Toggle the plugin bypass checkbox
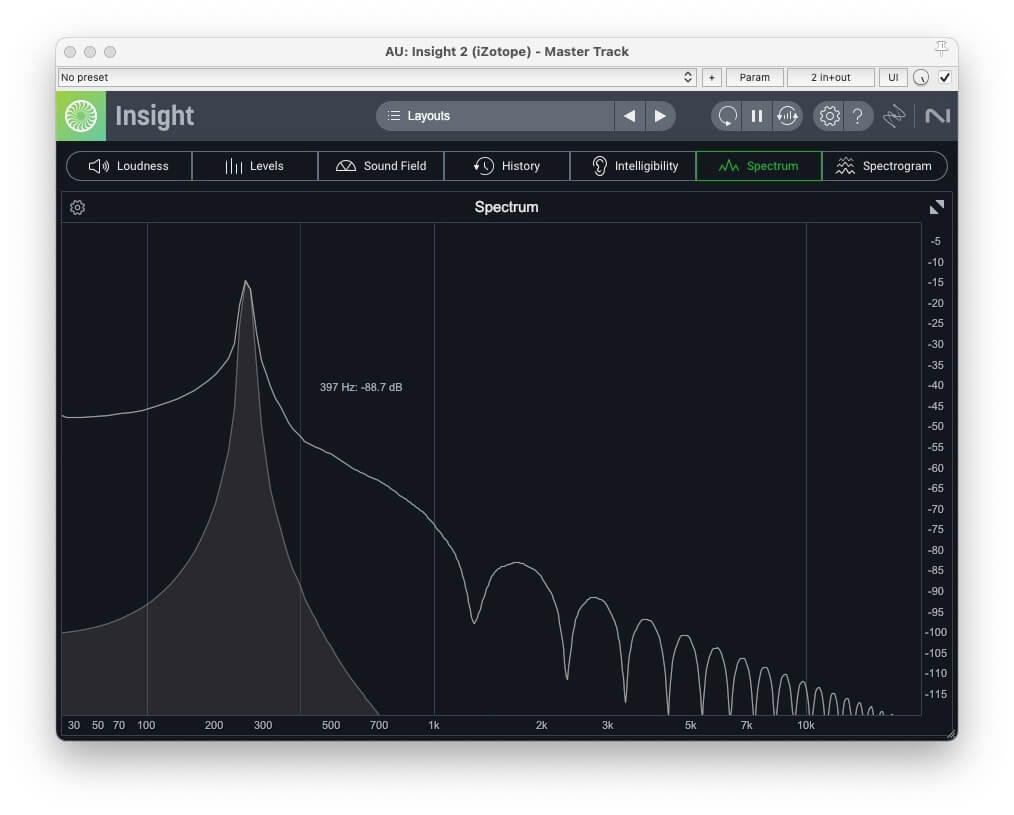The height and width of the screenshot is (815, 1014). tap(944, 77)
